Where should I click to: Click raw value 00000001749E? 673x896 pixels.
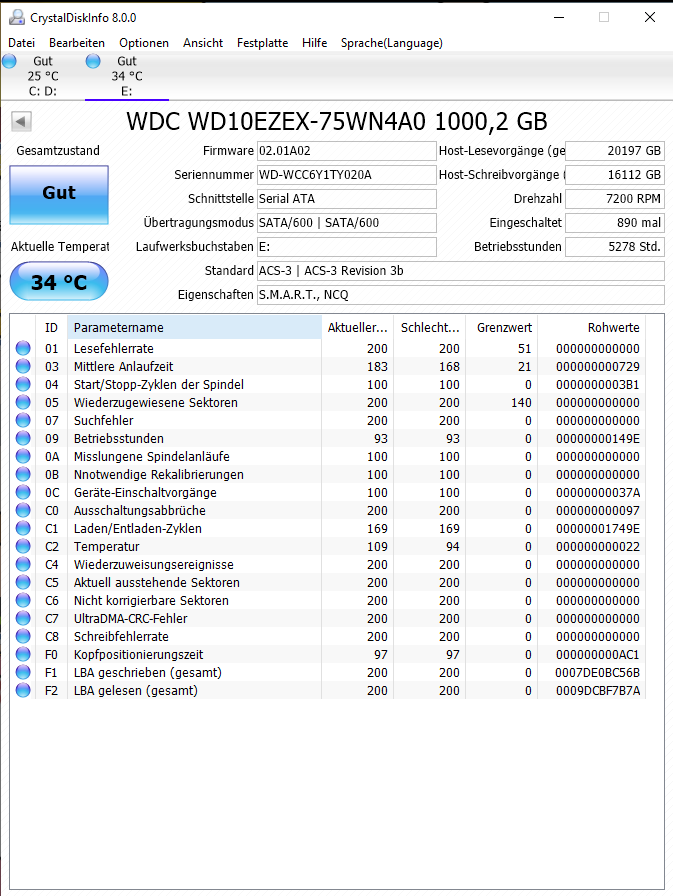[x=598, y=529]
